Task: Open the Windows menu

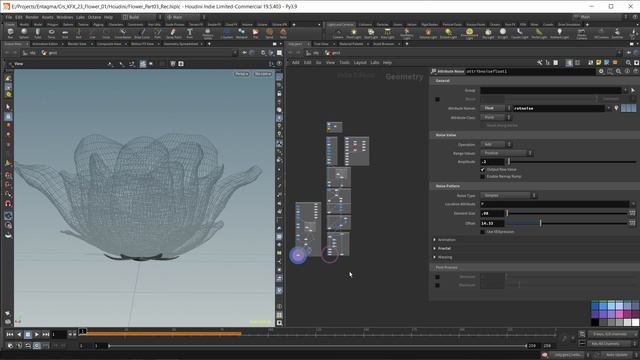Action: 64,17
